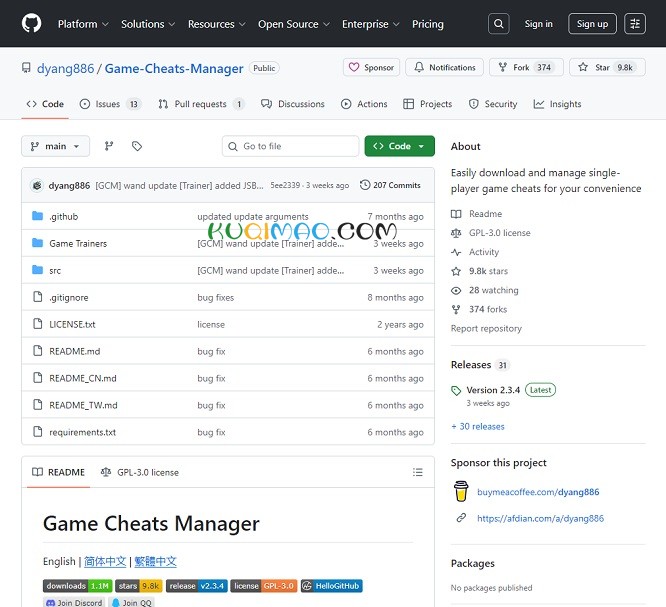Click the tags icon next to branches
Viewport: 666px width, 607px height.
(137, 146)
